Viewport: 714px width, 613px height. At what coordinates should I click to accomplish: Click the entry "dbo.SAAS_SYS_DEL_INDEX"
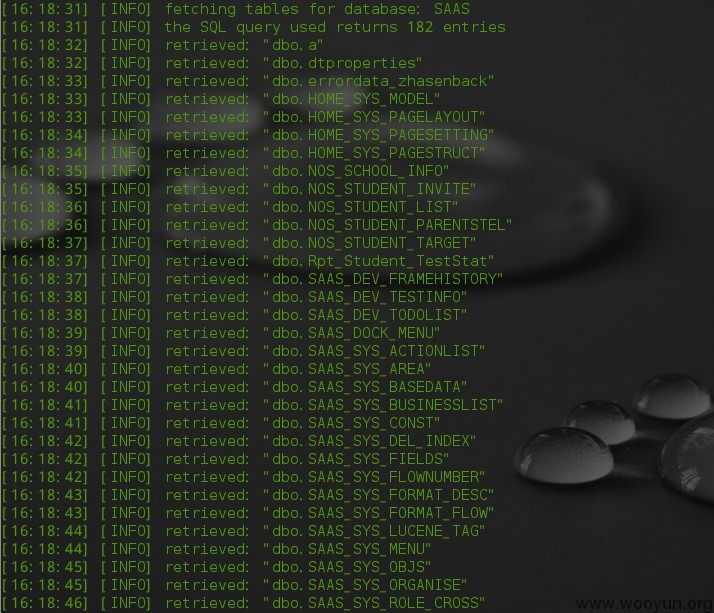click(x=370, y=441)
